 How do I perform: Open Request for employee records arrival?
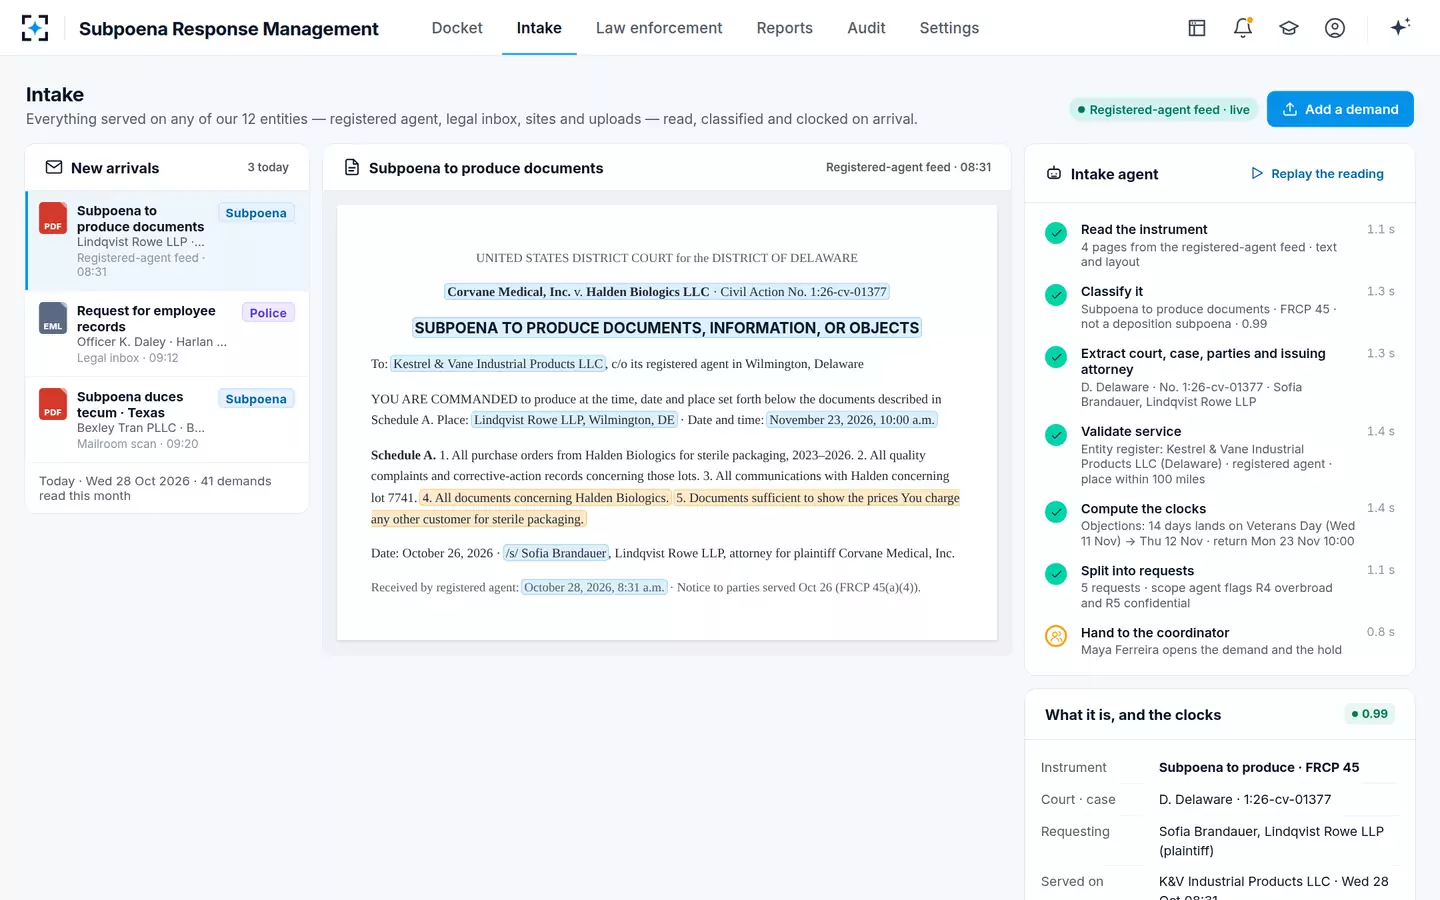(167, 334)
